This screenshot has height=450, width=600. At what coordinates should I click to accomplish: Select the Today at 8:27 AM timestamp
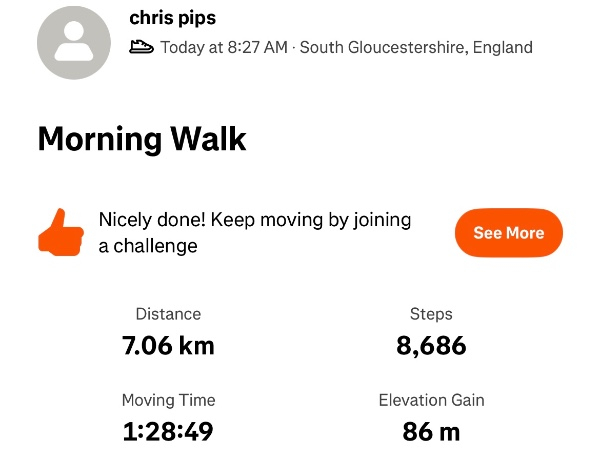[x=224, y=47]
